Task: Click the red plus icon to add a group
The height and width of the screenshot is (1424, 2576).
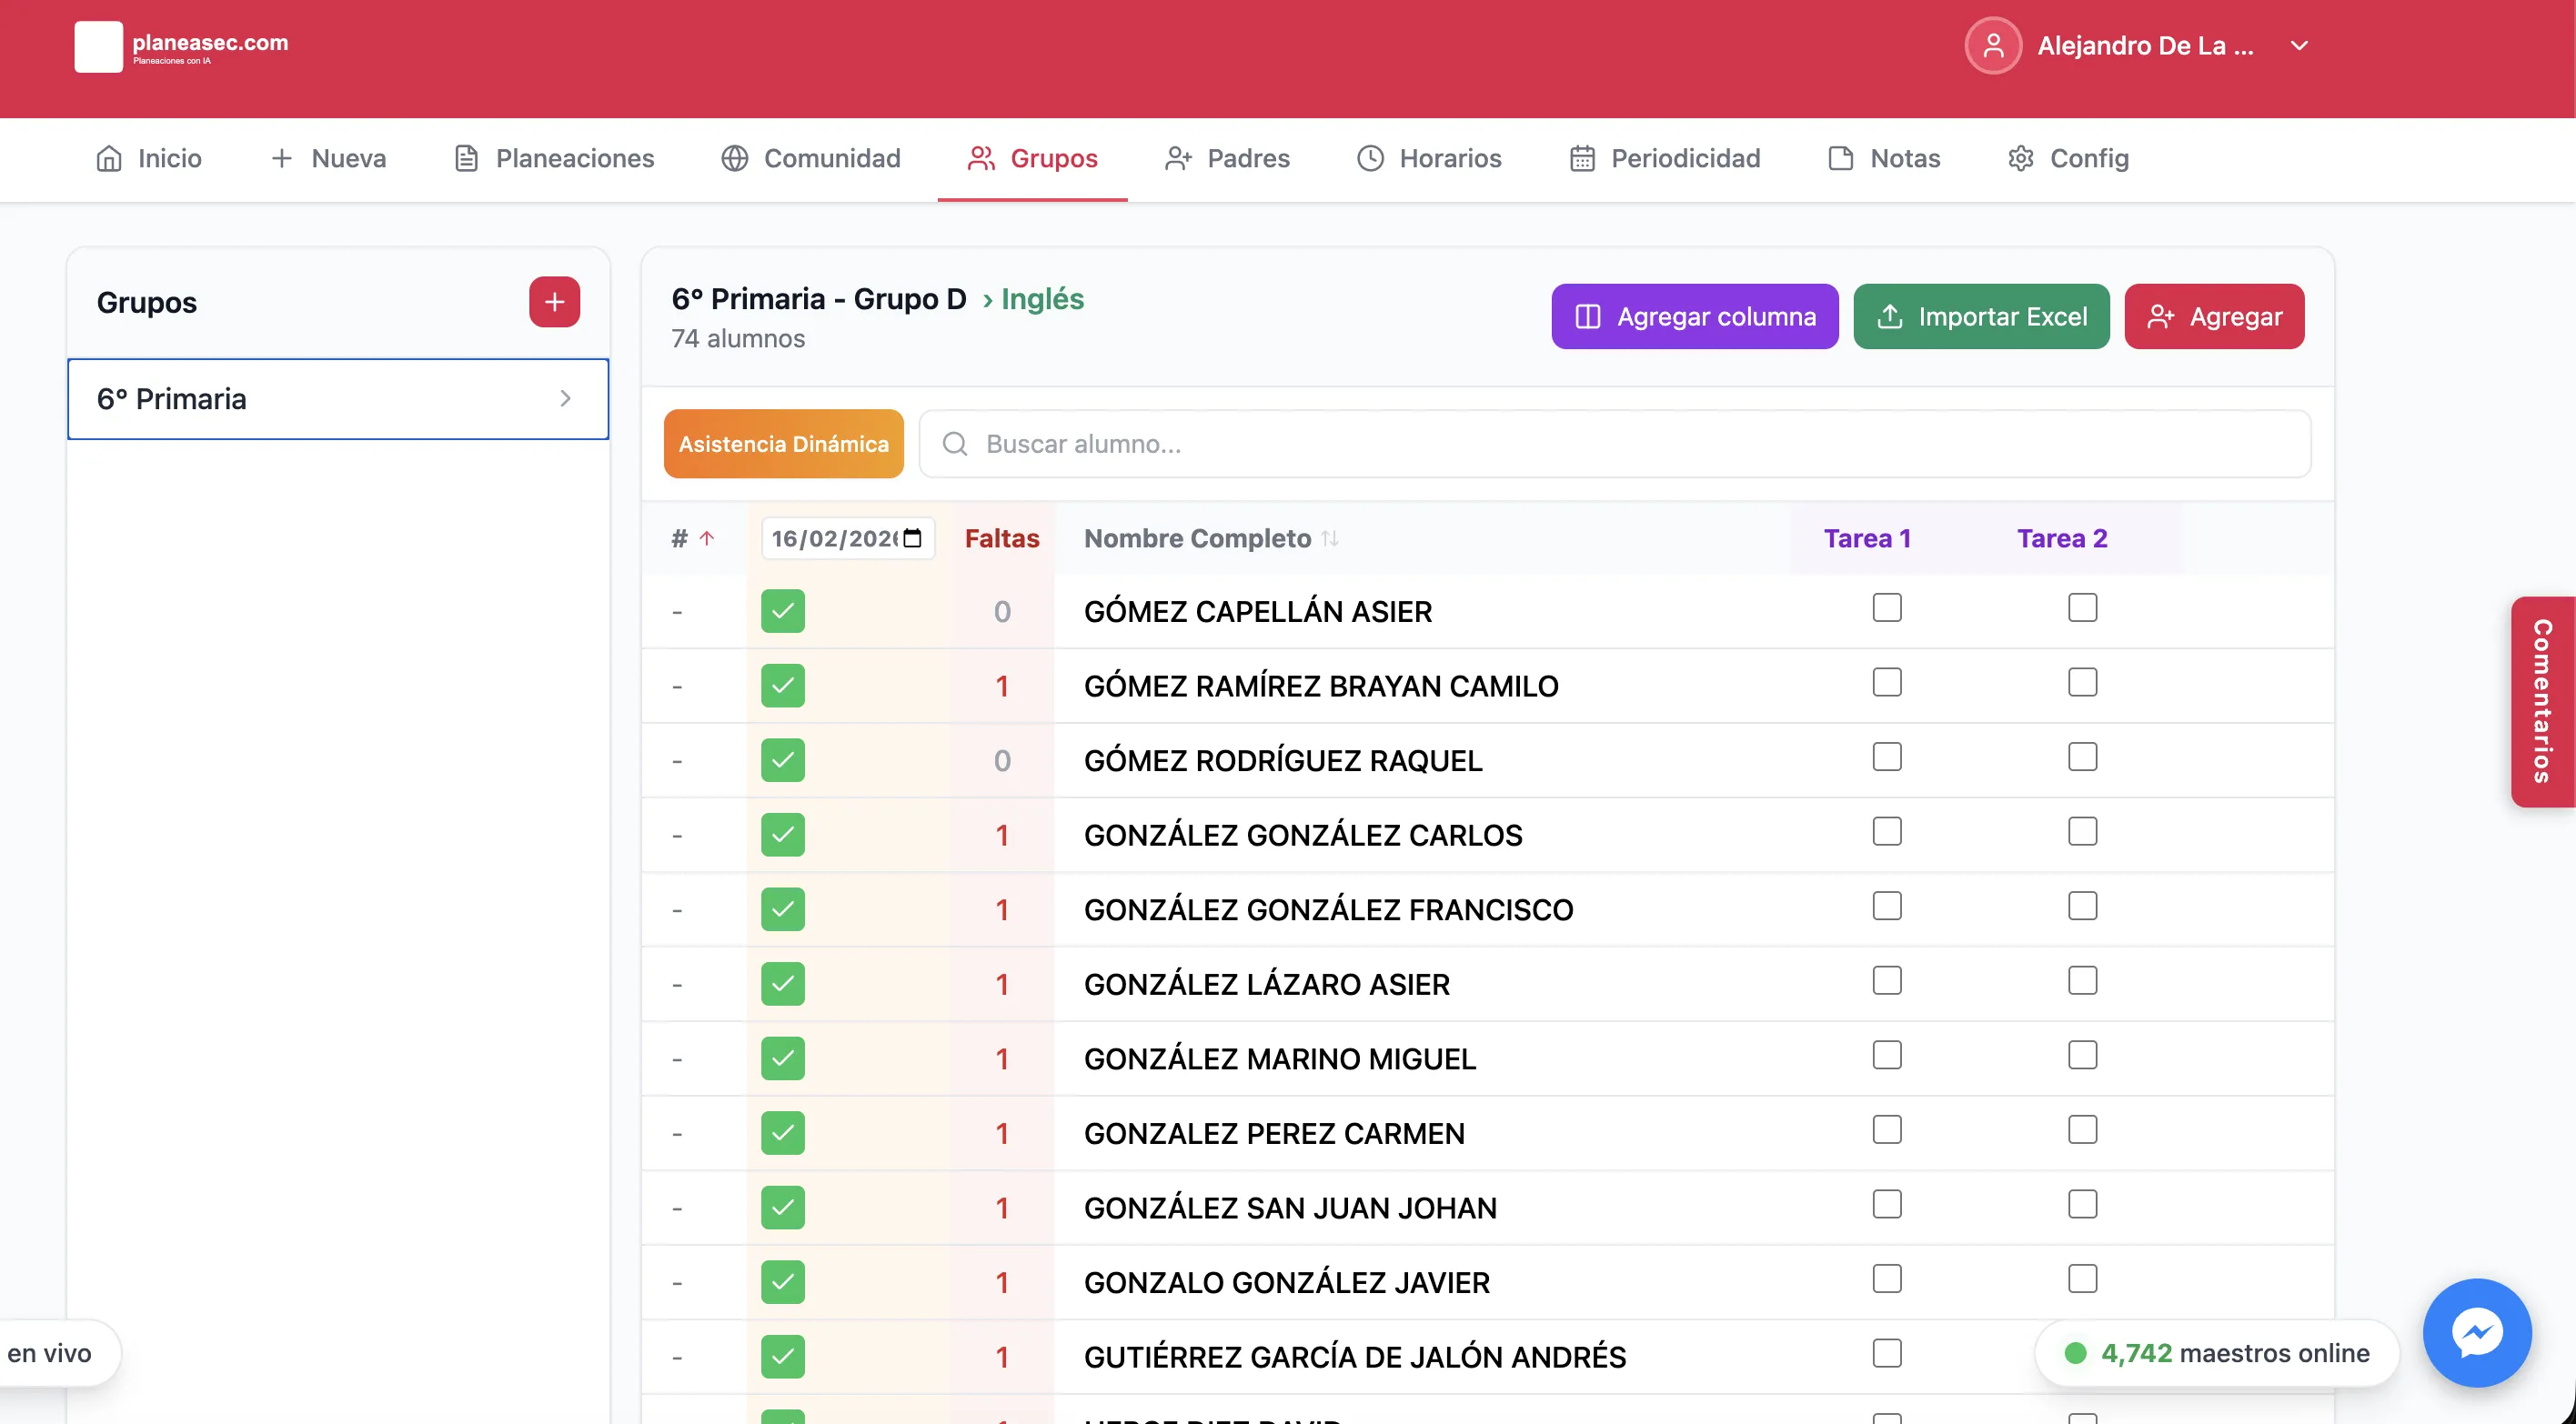Action: [x=554, y=302]
